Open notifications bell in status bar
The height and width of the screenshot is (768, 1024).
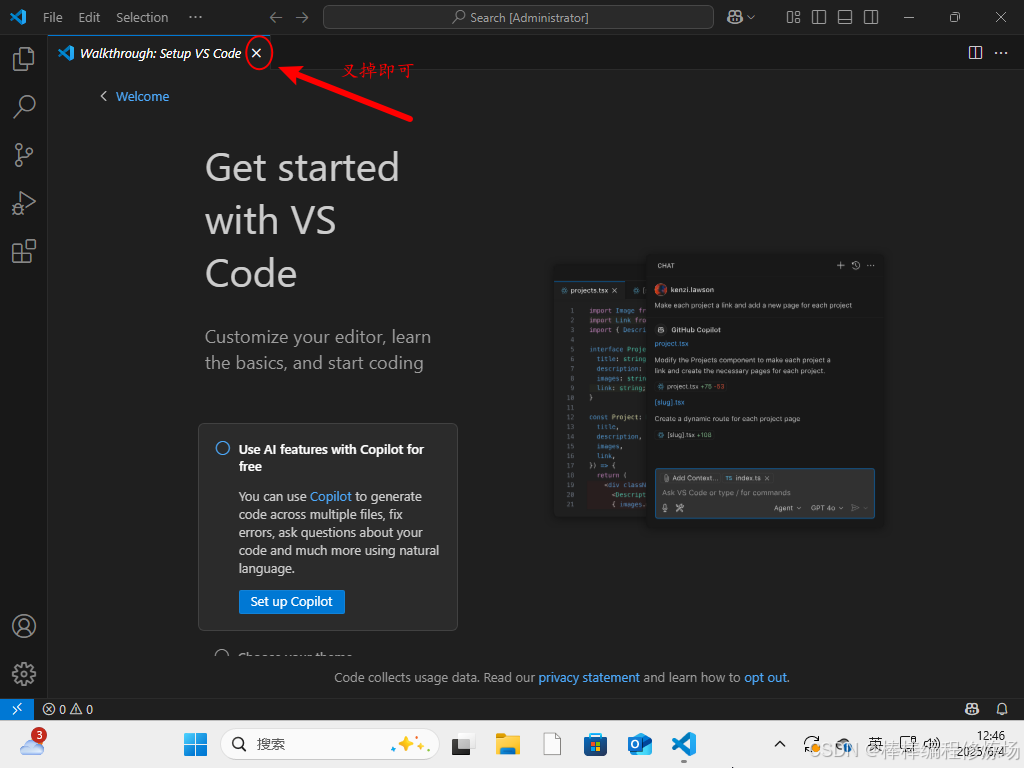[x=1001, y=709]
